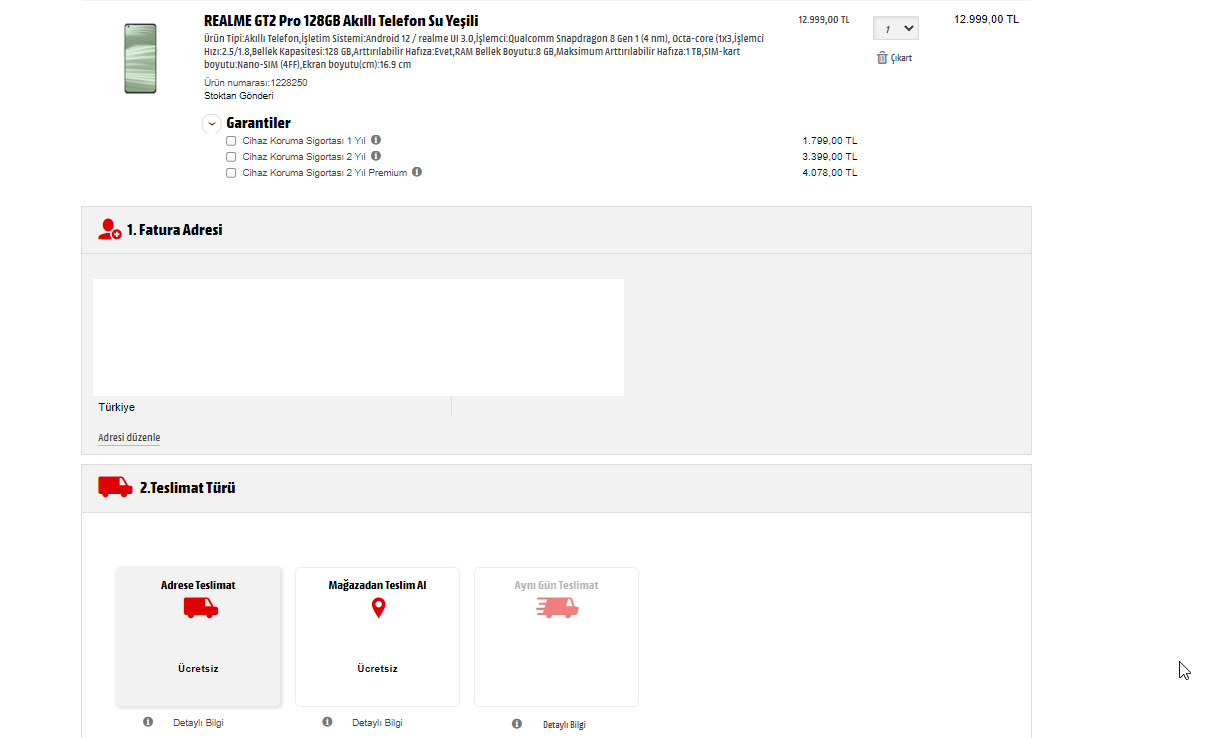Viewport: 1209px width, 738px height.
Task: Click info icon for 2 Yıl Premium insurance
Action: 417,172
